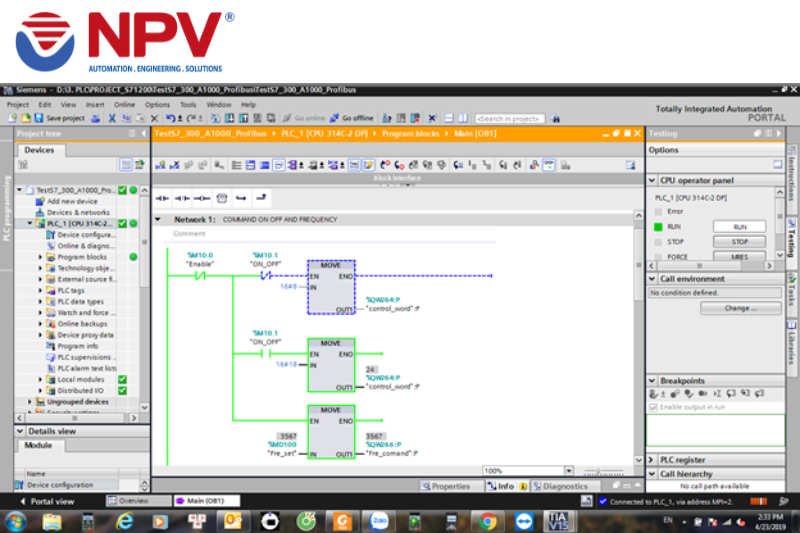This screenshot has width=800, height=533.
Task: Click the Search in project input field
Action: [509, 118]
